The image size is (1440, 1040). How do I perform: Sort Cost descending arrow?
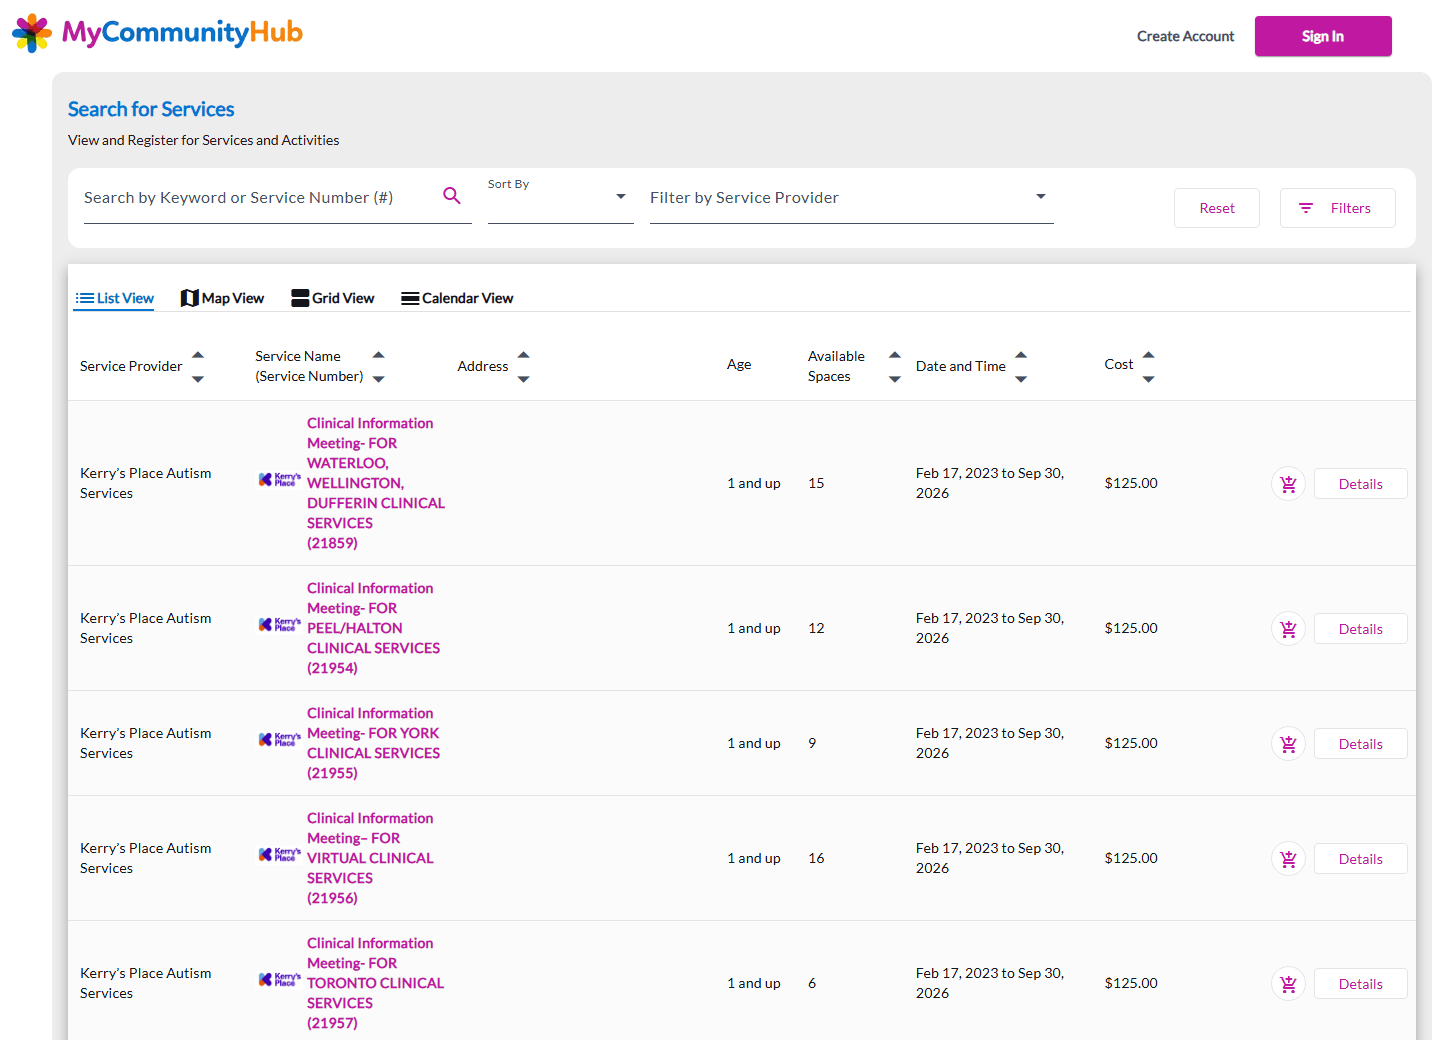pyautogui.click(x=1149, y=379)
